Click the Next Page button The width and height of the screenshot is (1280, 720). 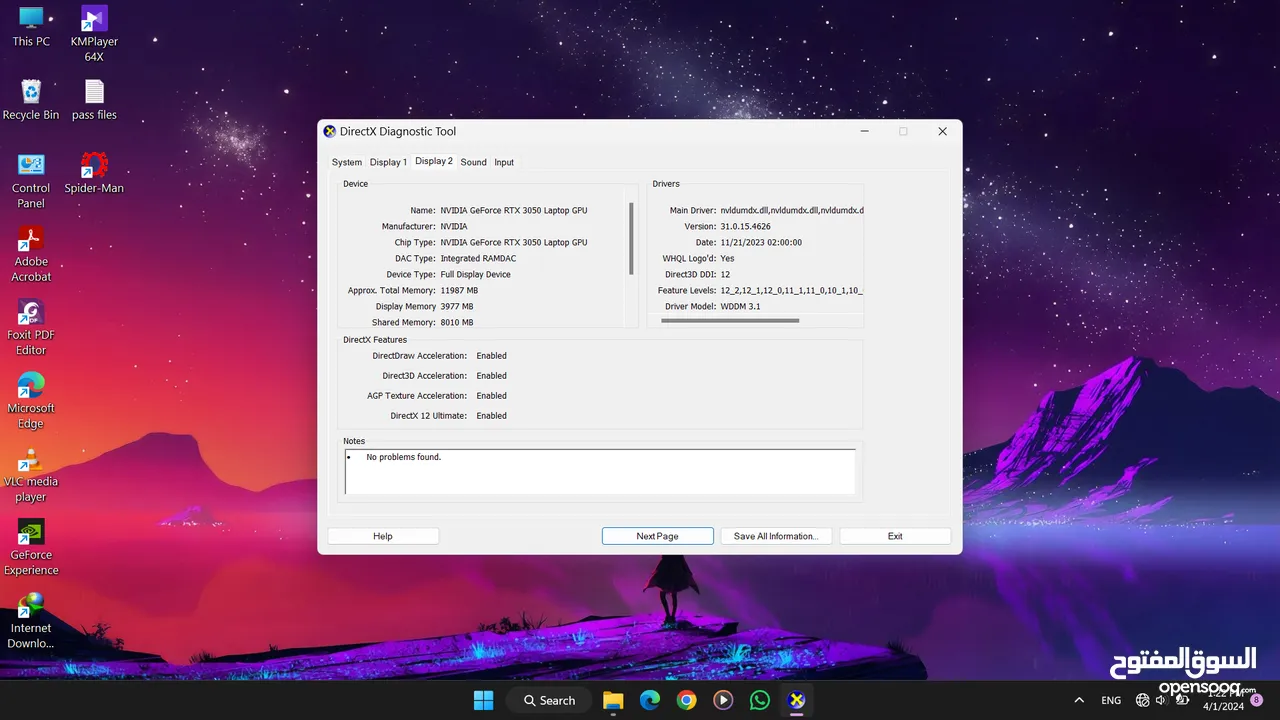click(x=657, y=536)
